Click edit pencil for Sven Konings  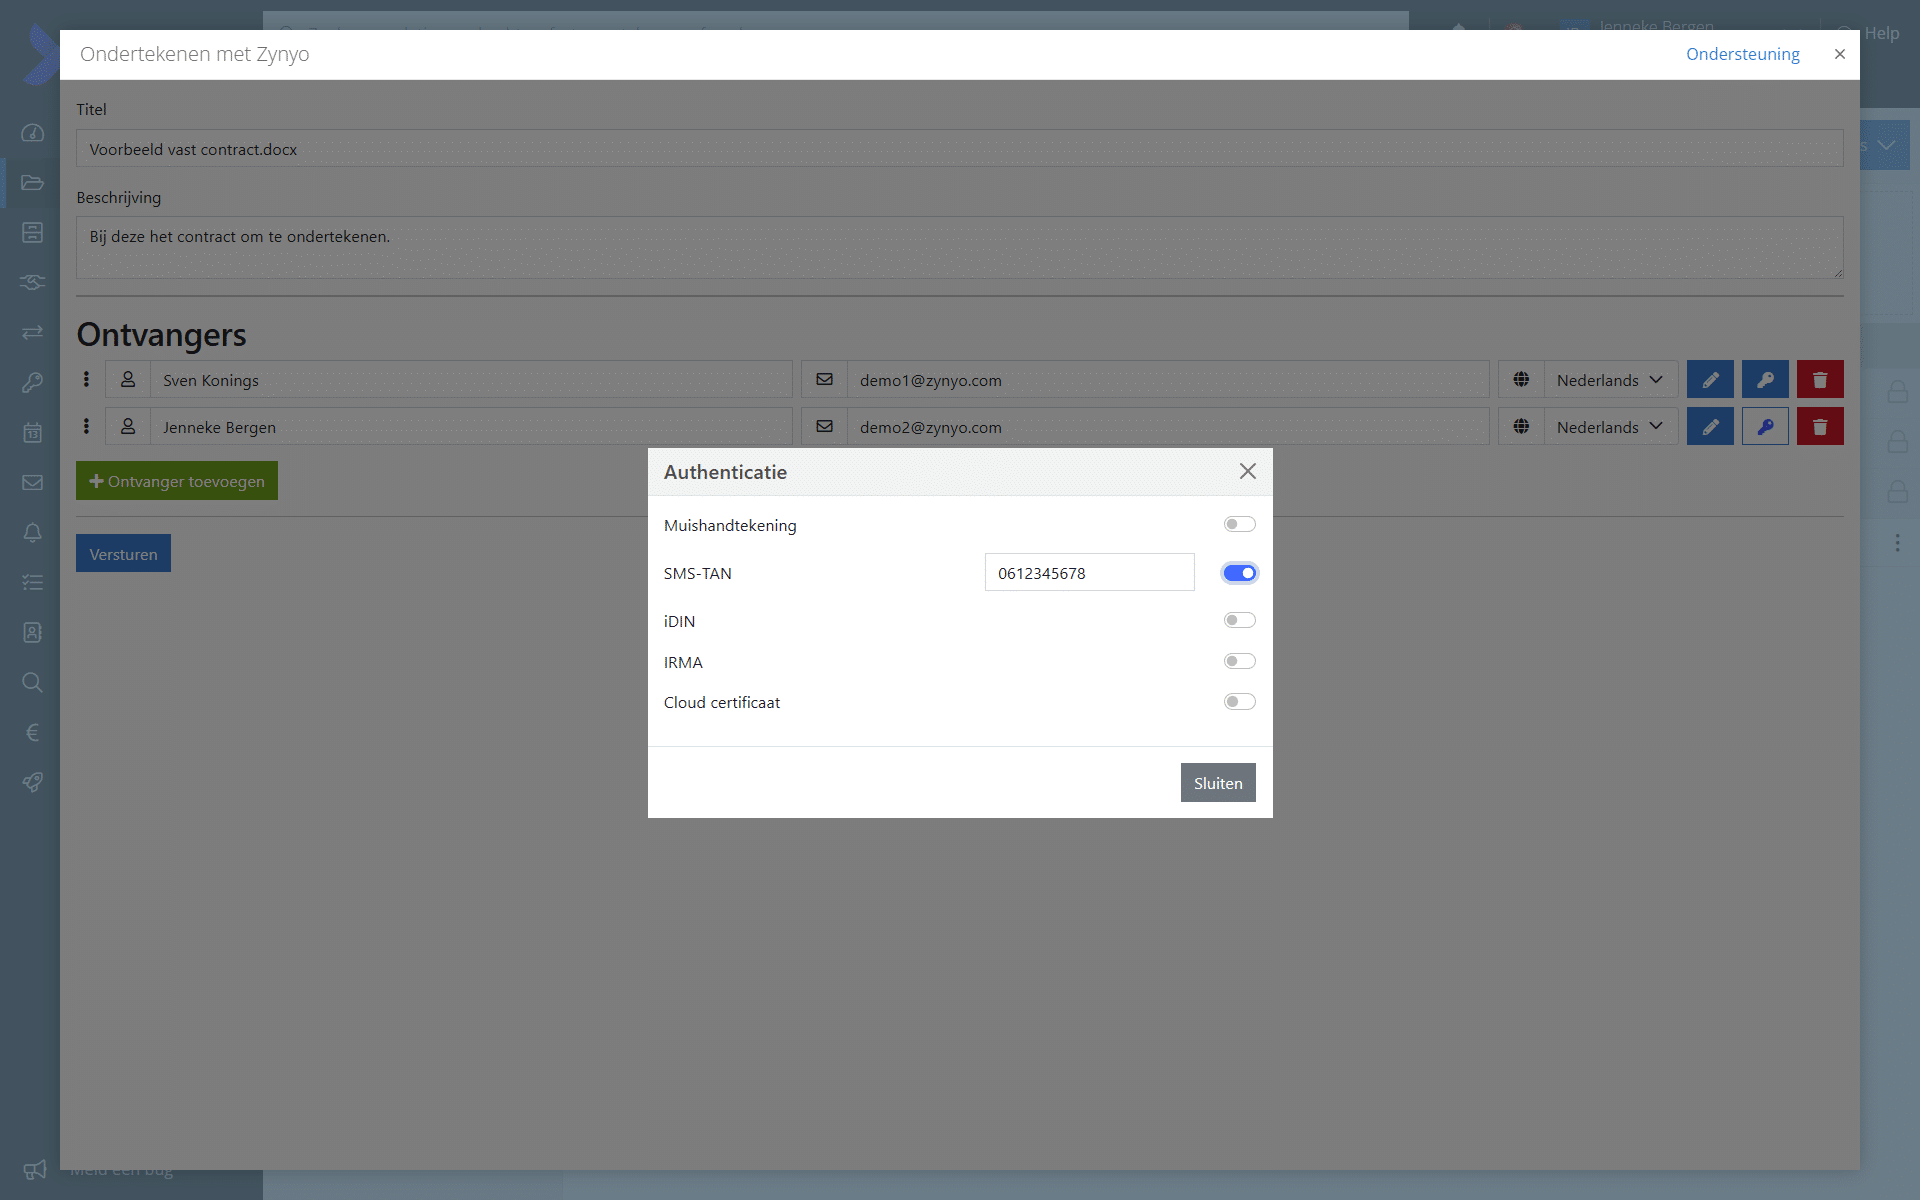coord(1710,380)
